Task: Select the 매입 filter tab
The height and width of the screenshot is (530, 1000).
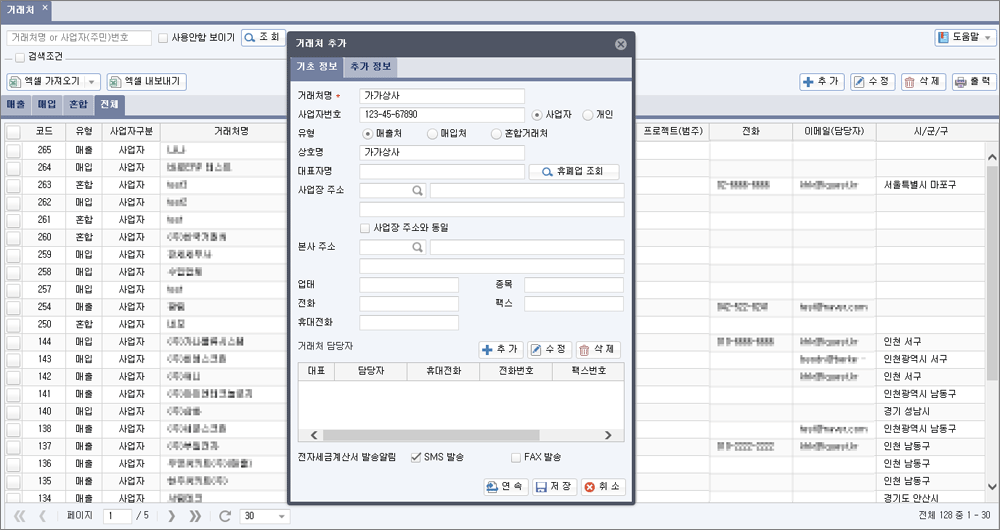Action: 47,105
